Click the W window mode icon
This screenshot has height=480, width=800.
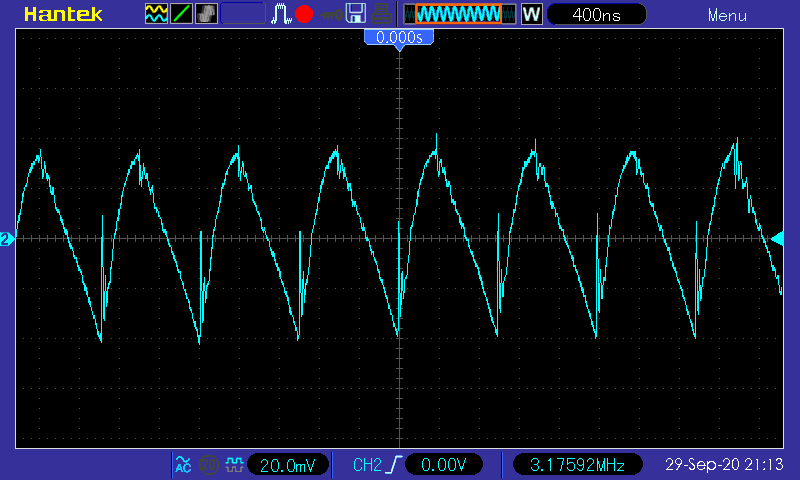532,14
